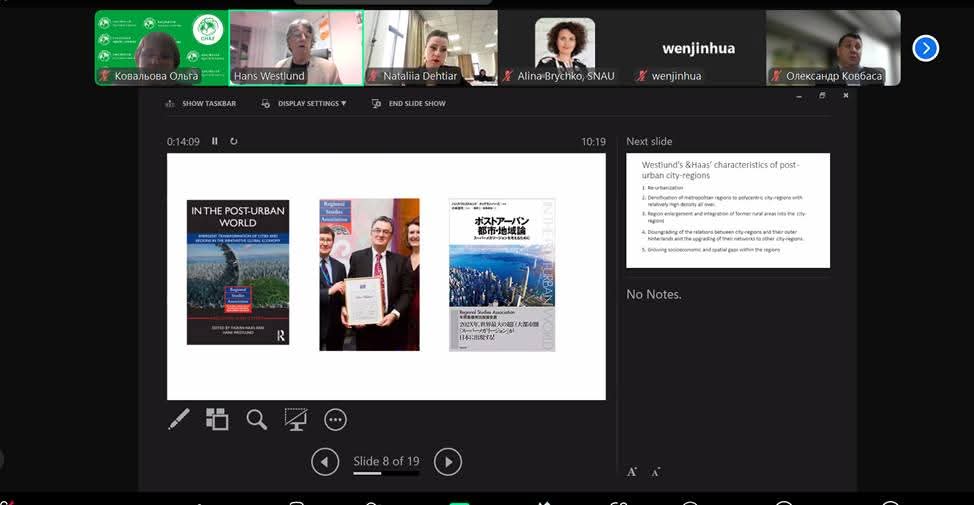Image resolution: width=974 pixels, height=505 pixels.
Task: Increase the notes text size
Action: tap(632, 472)
